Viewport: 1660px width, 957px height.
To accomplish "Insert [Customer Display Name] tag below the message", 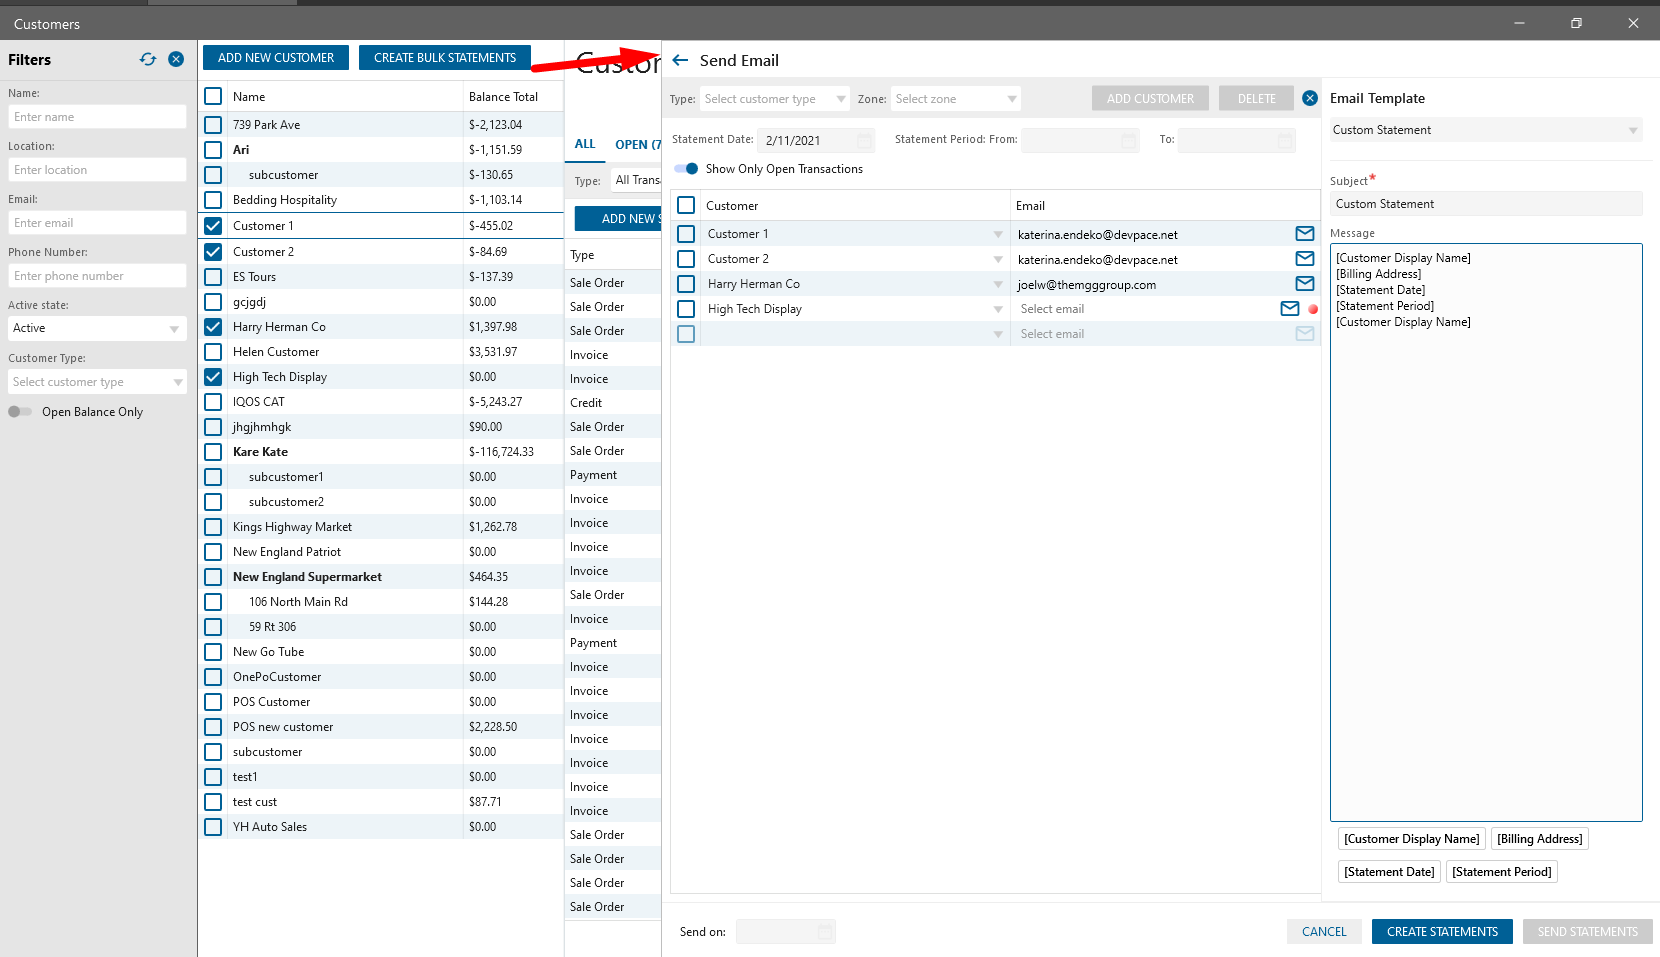I will click(x=1412, y=839).
